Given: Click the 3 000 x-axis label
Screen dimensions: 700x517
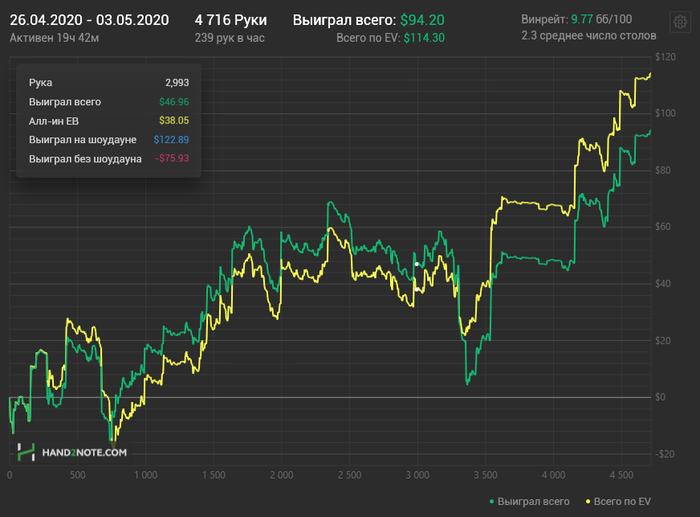Looking at the screenshot, I should [x=417, y=475].
